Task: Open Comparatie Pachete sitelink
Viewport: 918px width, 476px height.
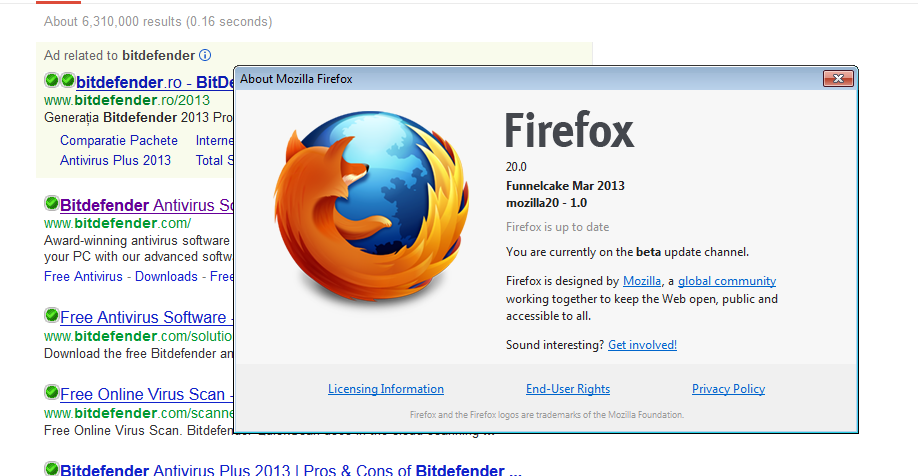Action: click(x=119, y=141)
